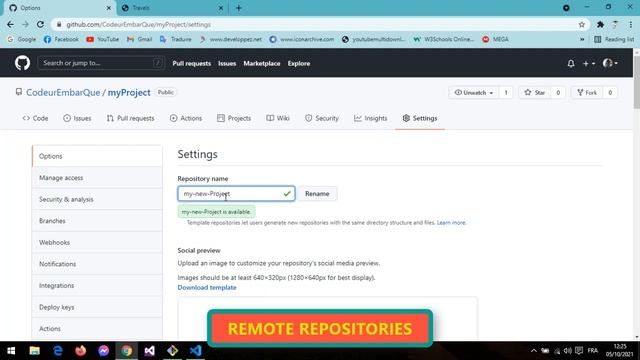Open the user avatar menu
640x360 pixels.
point(610,63)
